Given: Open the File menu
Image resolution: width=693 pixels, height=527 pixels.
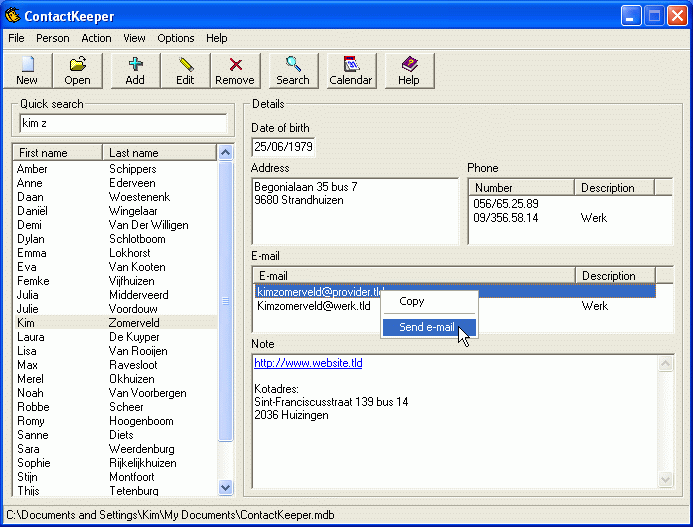Looking at the screenshot, I should pyautogui.click(x=16, y=38).
